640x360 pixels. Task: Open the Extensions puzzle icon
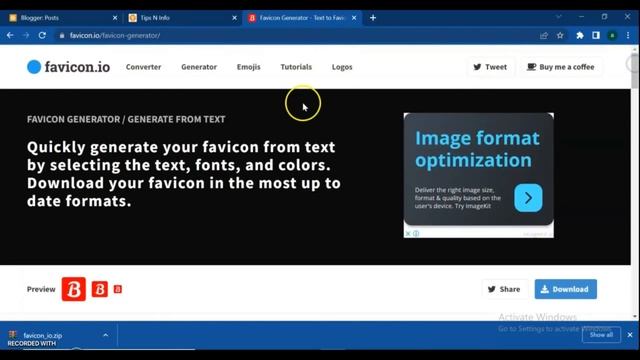pyautogui.click(x=580, y=36)
